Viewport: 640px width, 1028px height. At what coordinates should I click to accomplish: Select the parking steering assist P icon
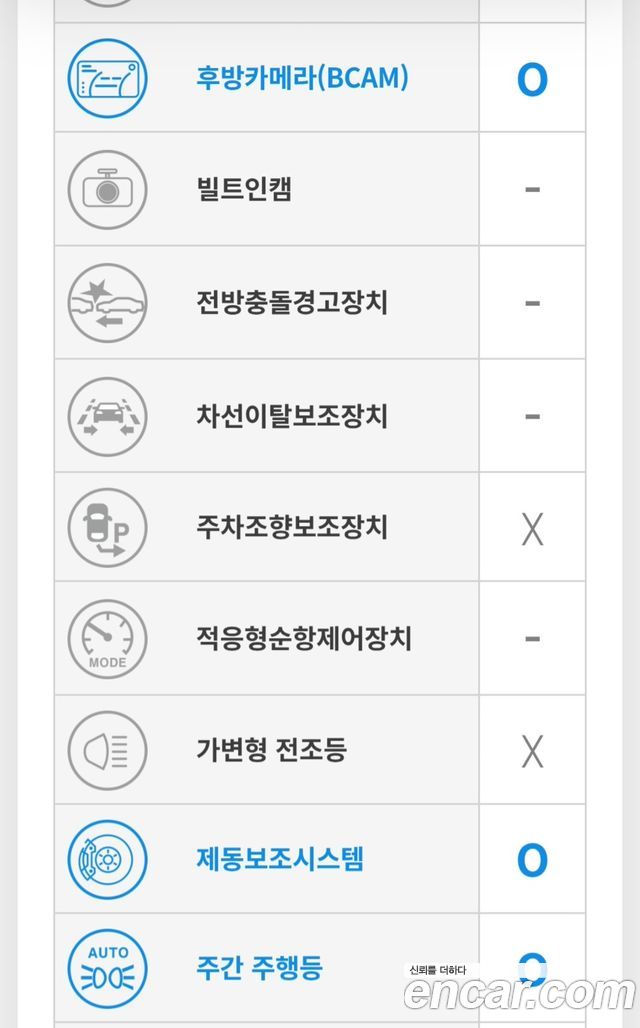(x=108, y=528)
